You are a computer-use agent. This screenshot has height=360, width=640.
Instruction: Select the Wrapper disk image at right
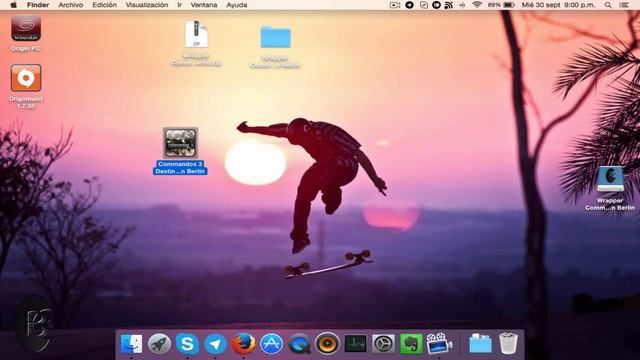[610, 179]
